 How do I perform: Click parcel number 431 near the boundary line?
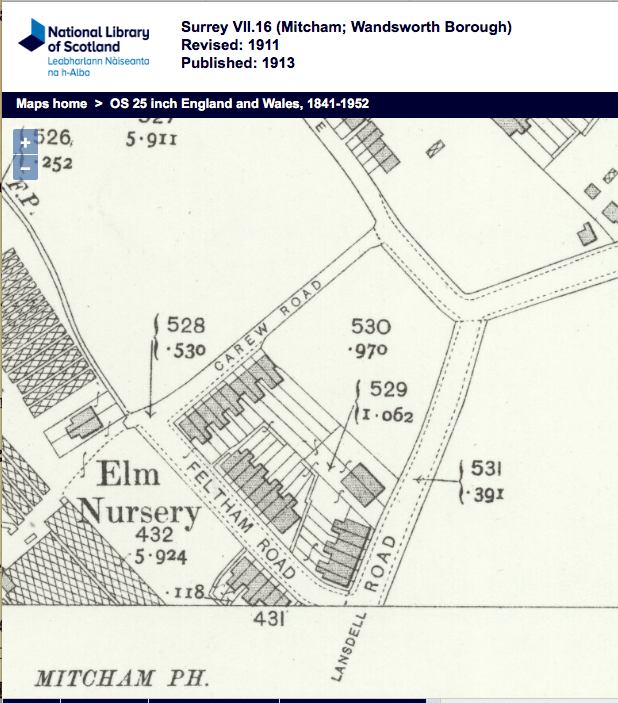(267, 620)
